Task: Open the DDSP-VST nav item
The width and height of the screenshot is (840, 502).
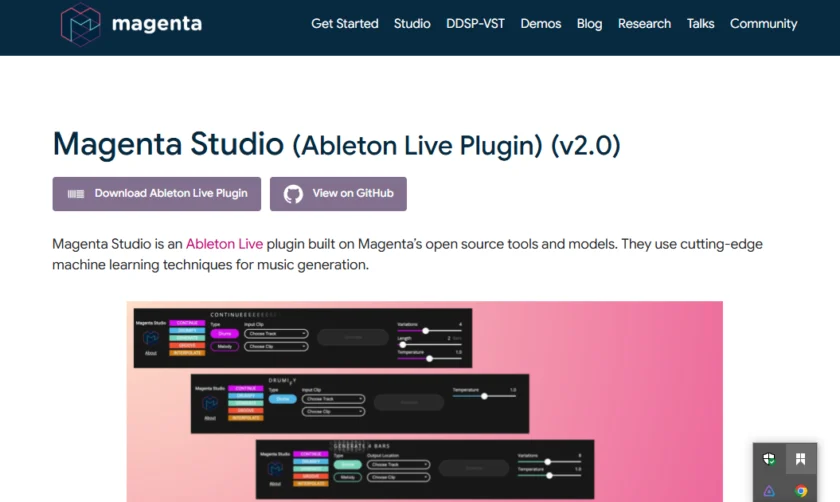Action: tap(475, 24)
